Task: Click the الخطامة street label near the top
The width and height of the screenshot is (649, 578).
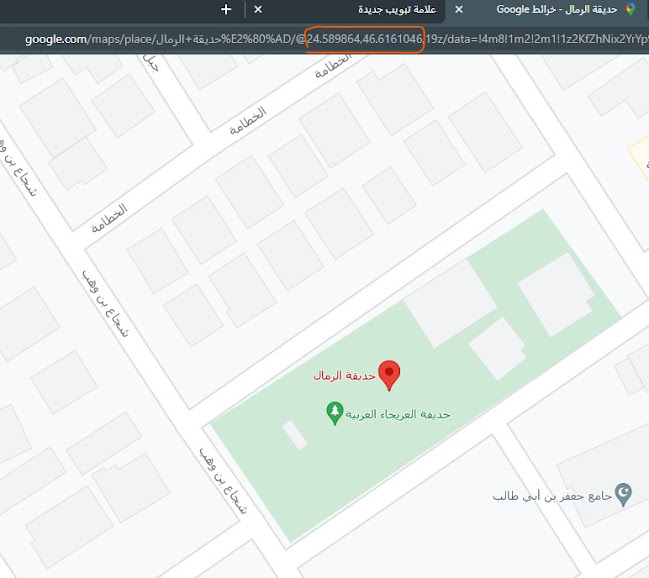Action: pyautogui.click(x=332, y=66)
